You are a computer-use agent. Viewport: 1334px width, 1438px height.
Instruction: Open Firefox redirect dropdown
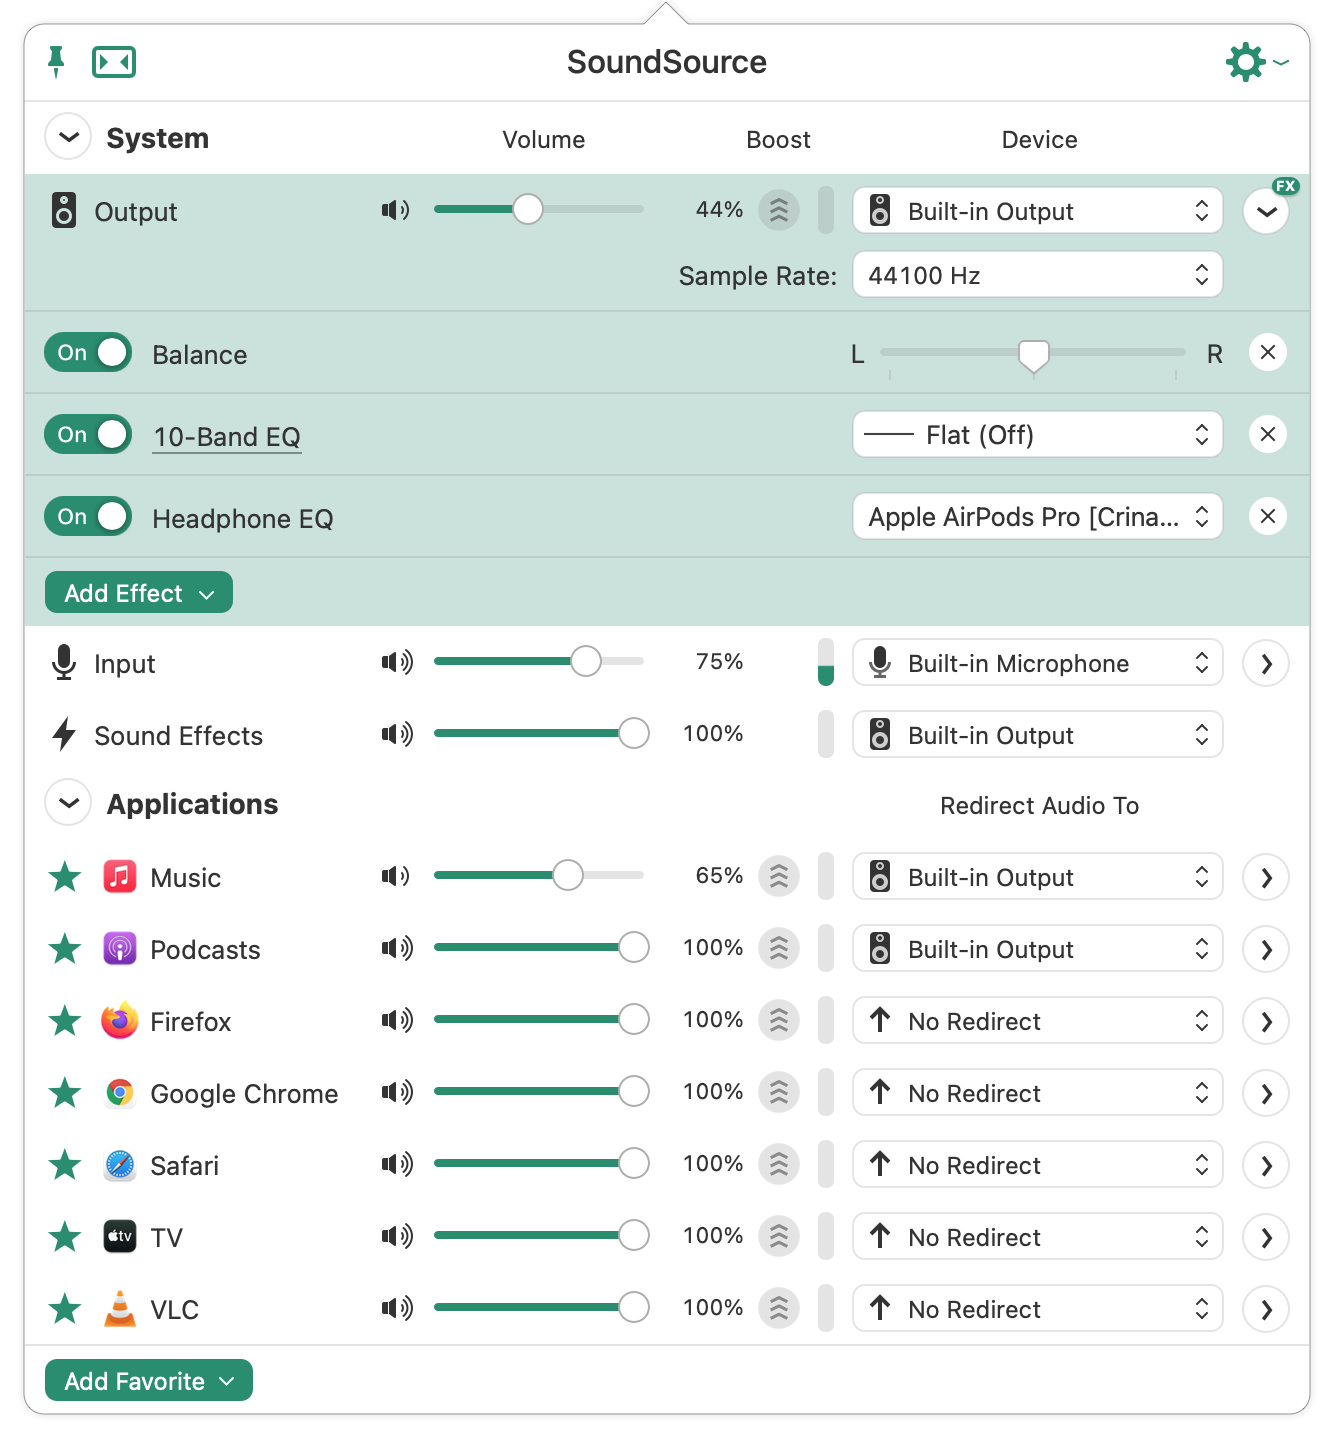[x=1038, y=1021]
